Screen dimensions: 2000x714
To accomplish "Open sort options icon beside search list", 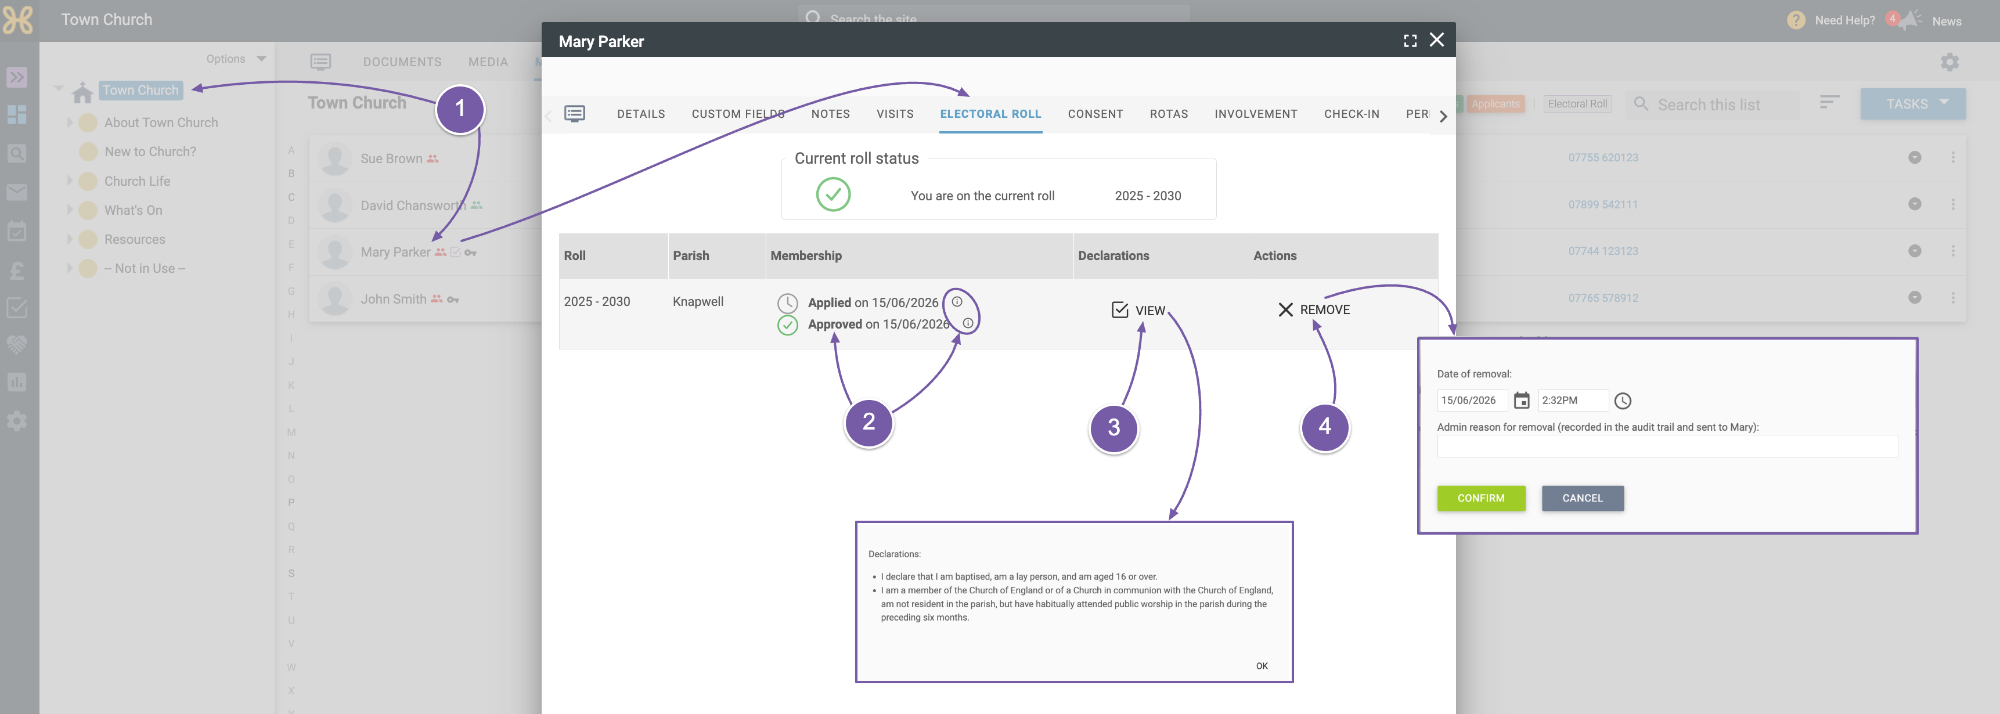I will coord(1829,103).
